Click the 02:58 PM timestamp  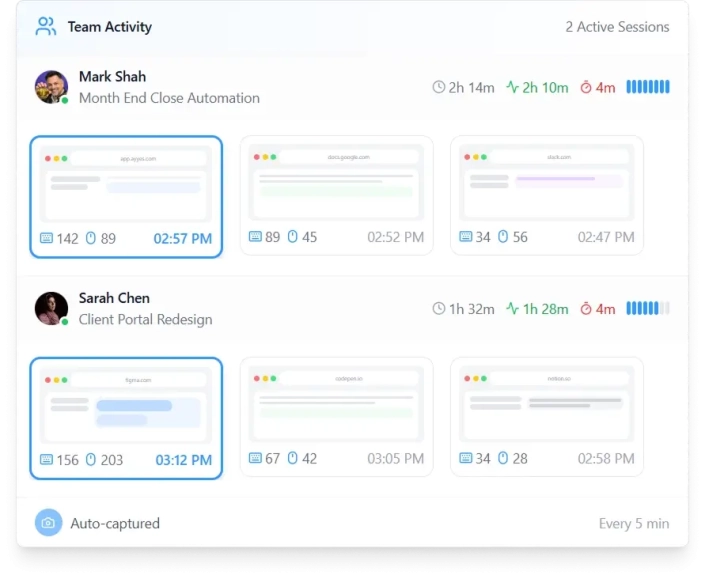(606, 459)
